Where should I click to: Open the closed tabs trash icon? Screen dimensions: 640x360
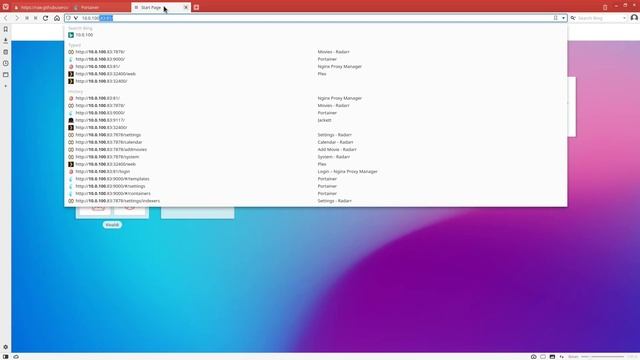[605, 7]
